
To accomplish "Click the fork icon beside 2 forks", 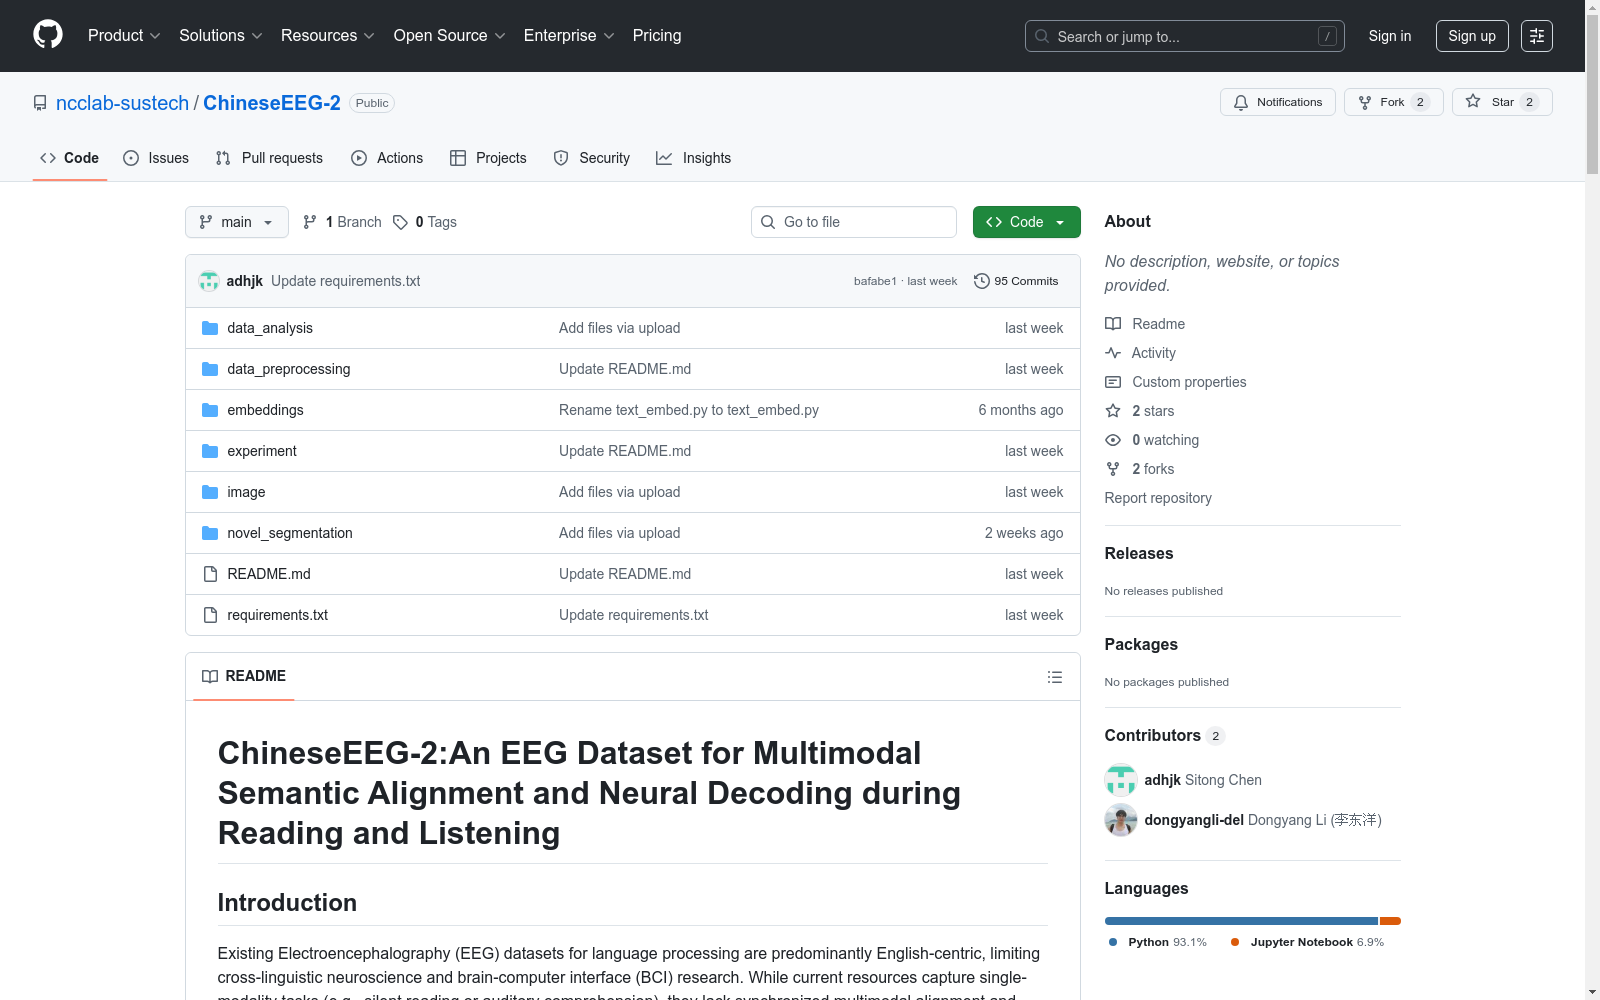I will pos(1113,469).
